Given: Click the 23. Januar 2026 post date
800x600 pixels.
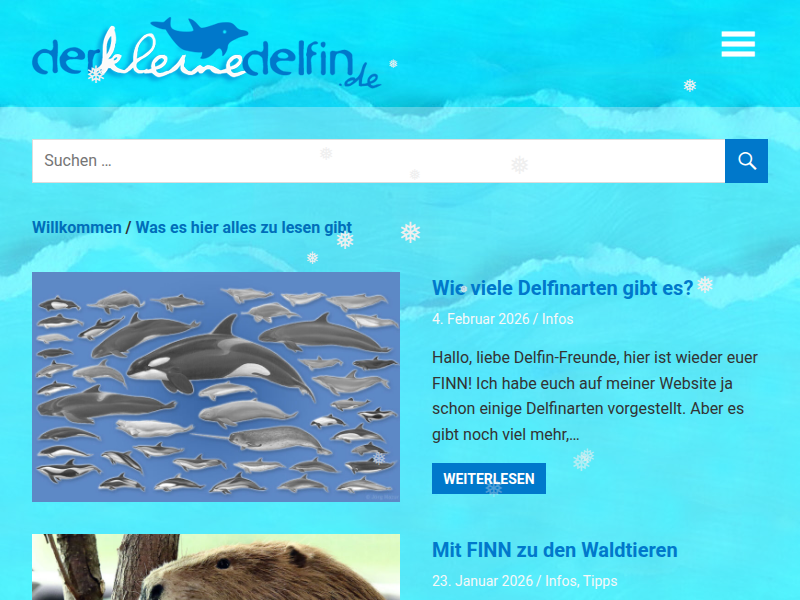Looking at the screenshot, I should (x=483, y=581).
